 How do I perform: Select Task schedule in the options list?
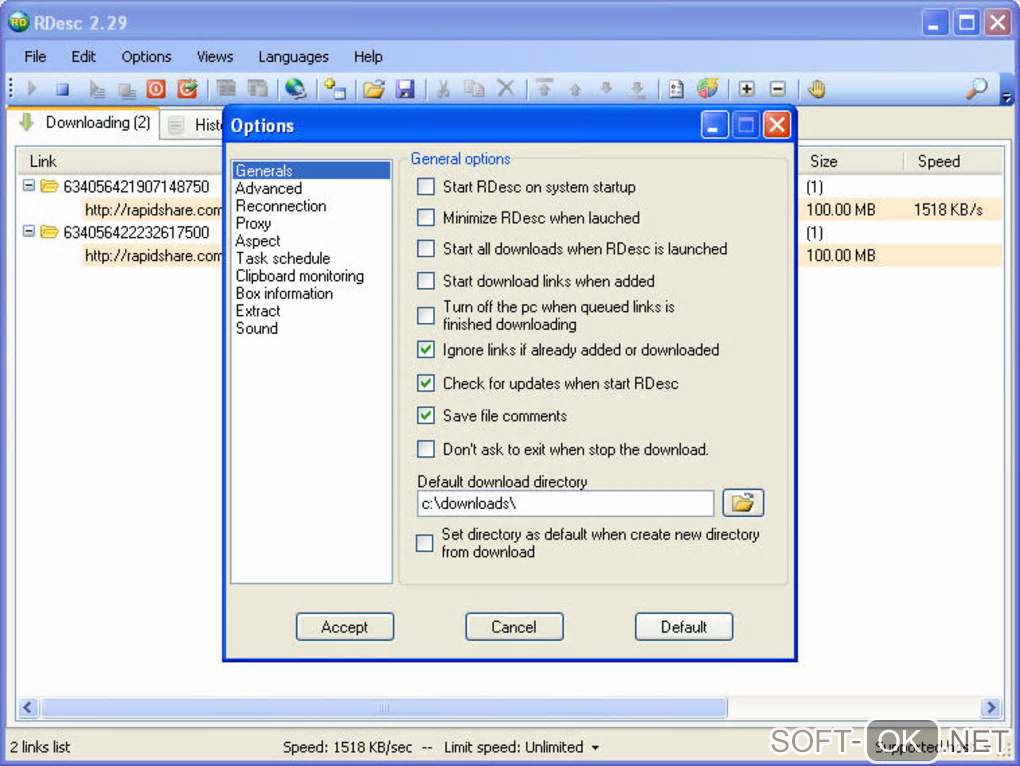[x=283, y=258]
